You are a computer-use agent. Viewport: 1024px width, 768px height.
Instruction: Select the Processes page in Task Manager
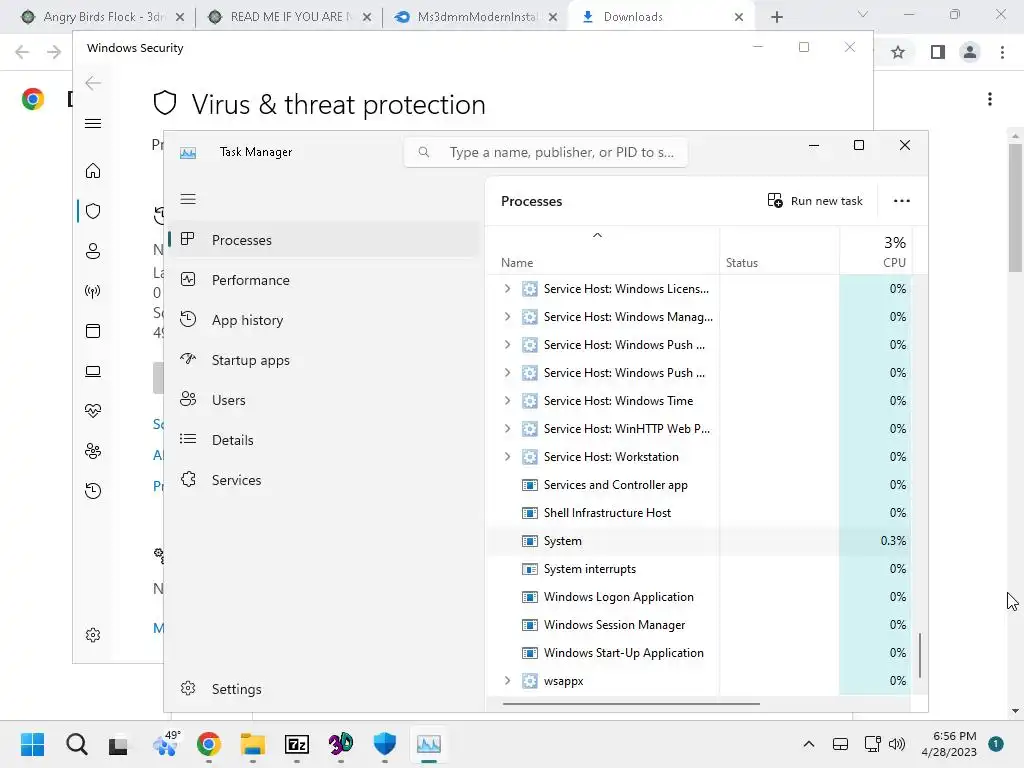point(324,240)
